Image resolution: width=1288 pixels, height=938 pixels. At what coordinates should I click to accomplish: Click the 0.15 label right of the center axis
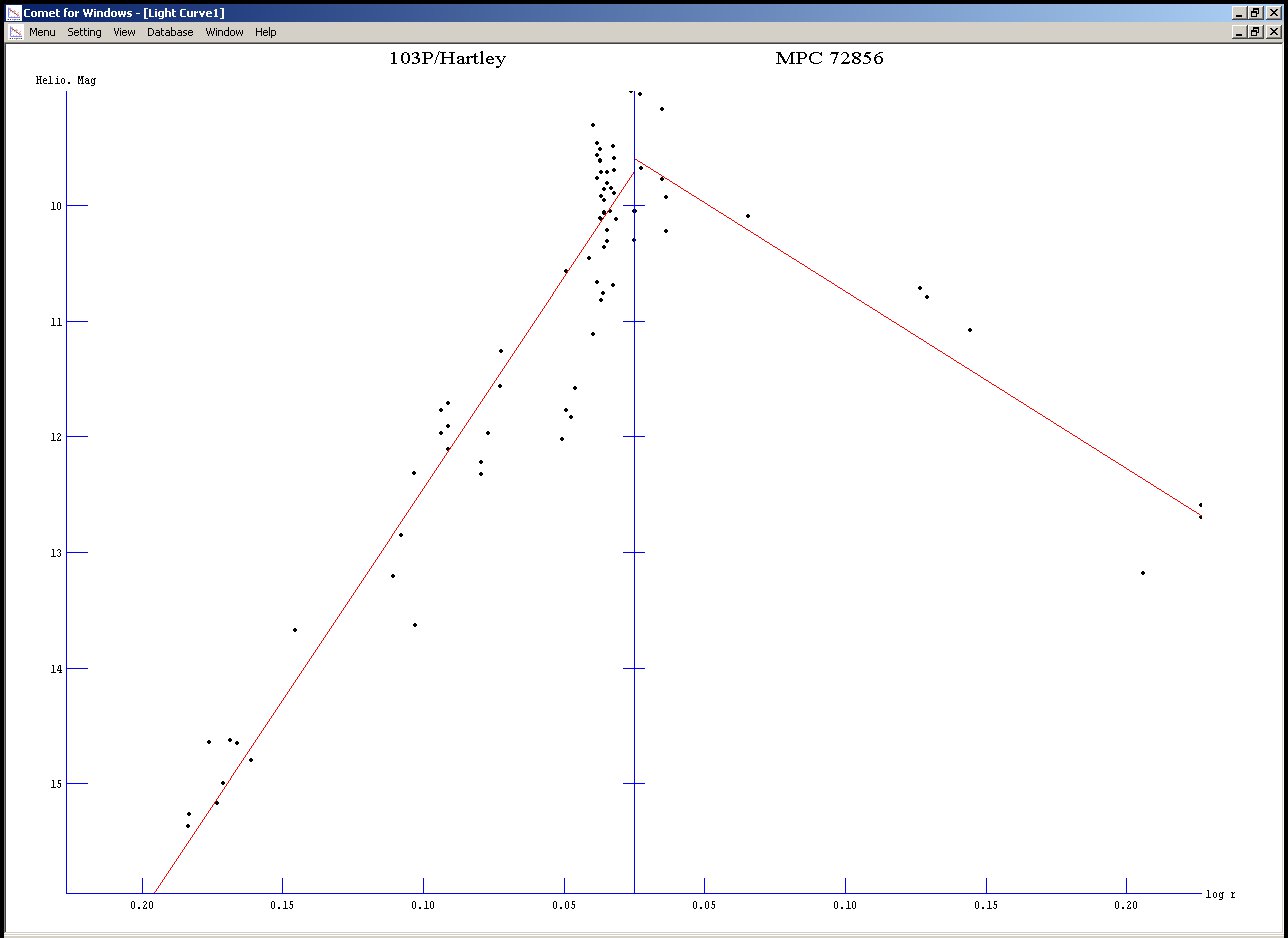pyautogui.click(x=986, y=904)
